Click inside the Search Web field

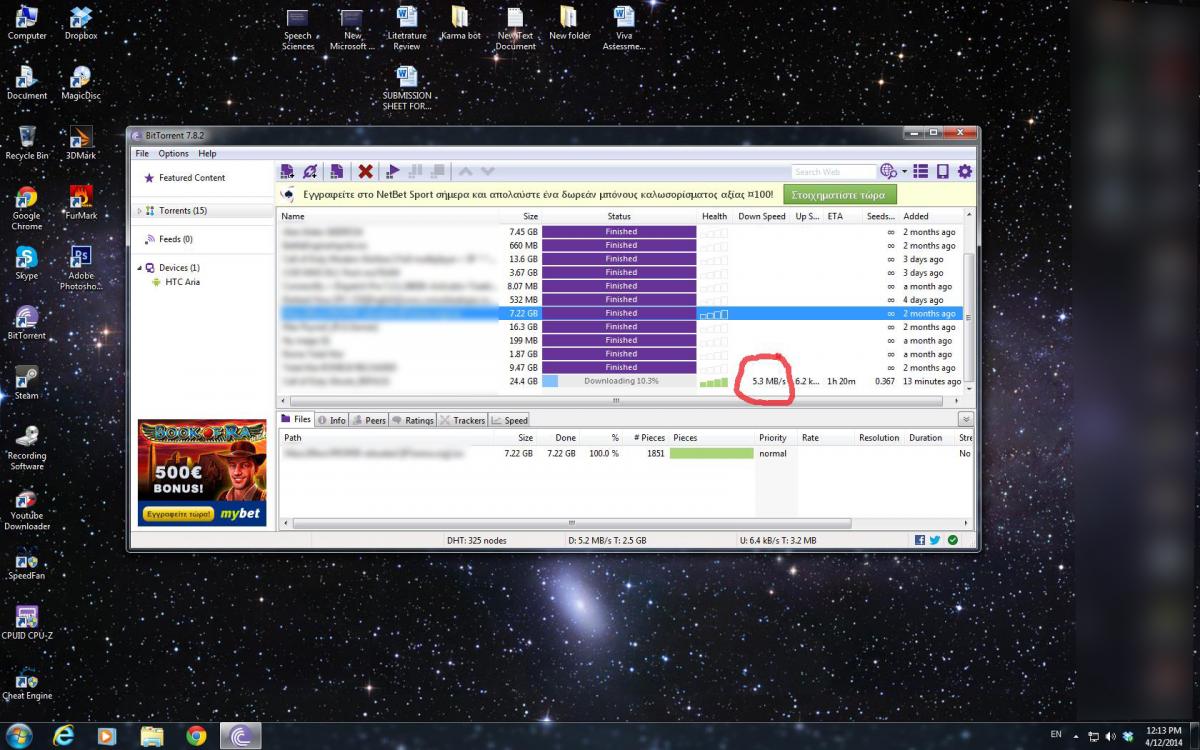[834, 172]
